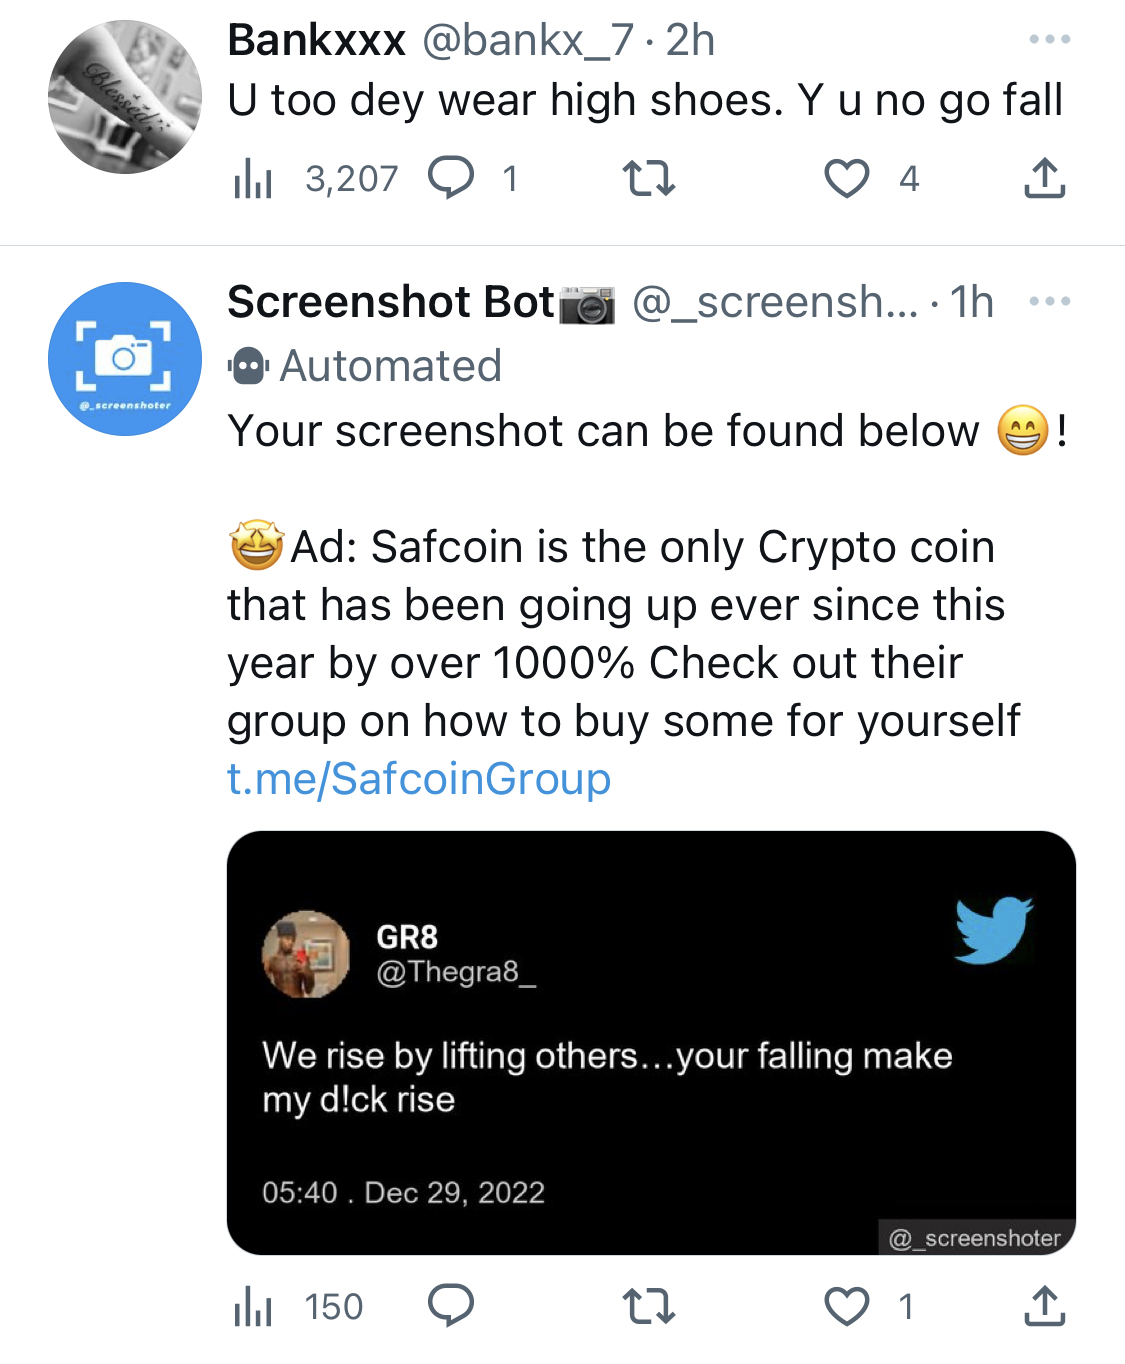This screenshot has width=1125, height=1364.
Task: Click the Bankxxx display name
Action: 317,40
